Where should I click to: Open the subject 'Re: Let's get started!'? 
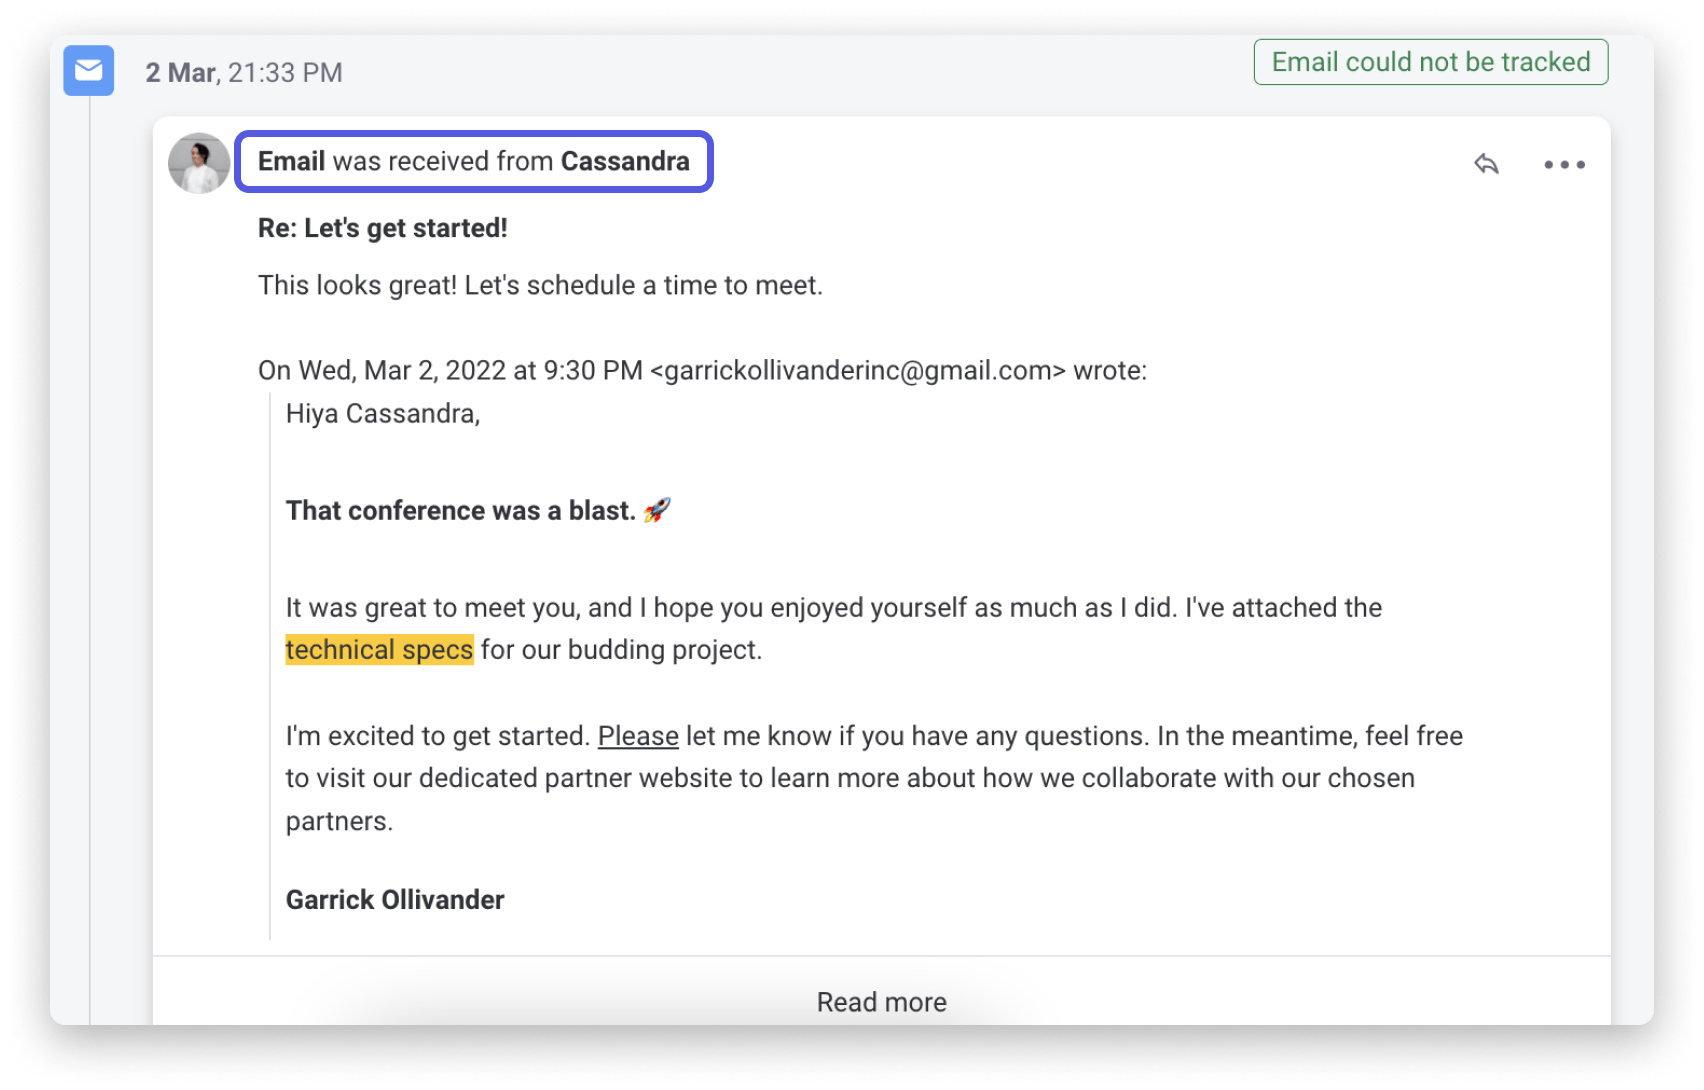(x=383, y=228)
